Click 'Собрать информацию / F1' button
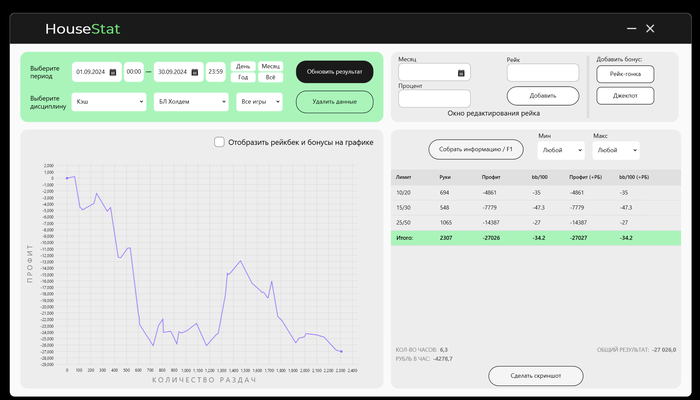This screenshot has height=400, width=700. click(475, 150)
